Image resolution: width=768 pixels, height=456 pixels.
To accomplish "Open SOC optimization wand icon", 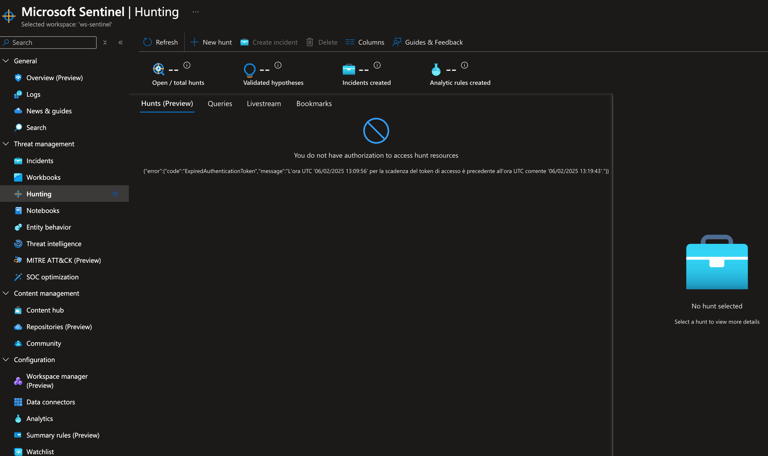I will [18, 277].
